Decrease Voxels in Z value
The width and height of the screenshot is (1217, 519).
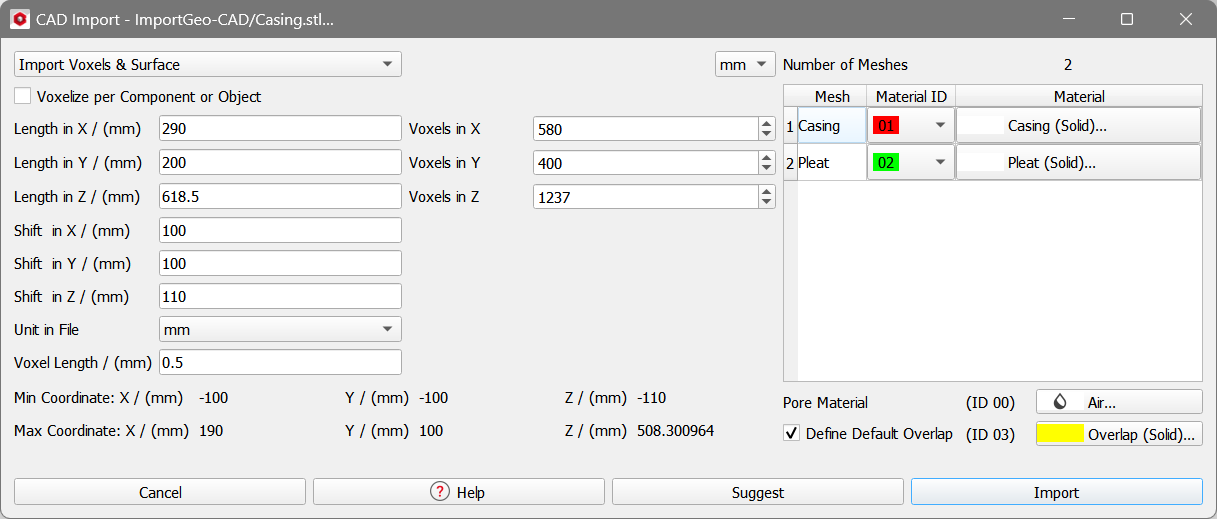[x=767, y=203]
